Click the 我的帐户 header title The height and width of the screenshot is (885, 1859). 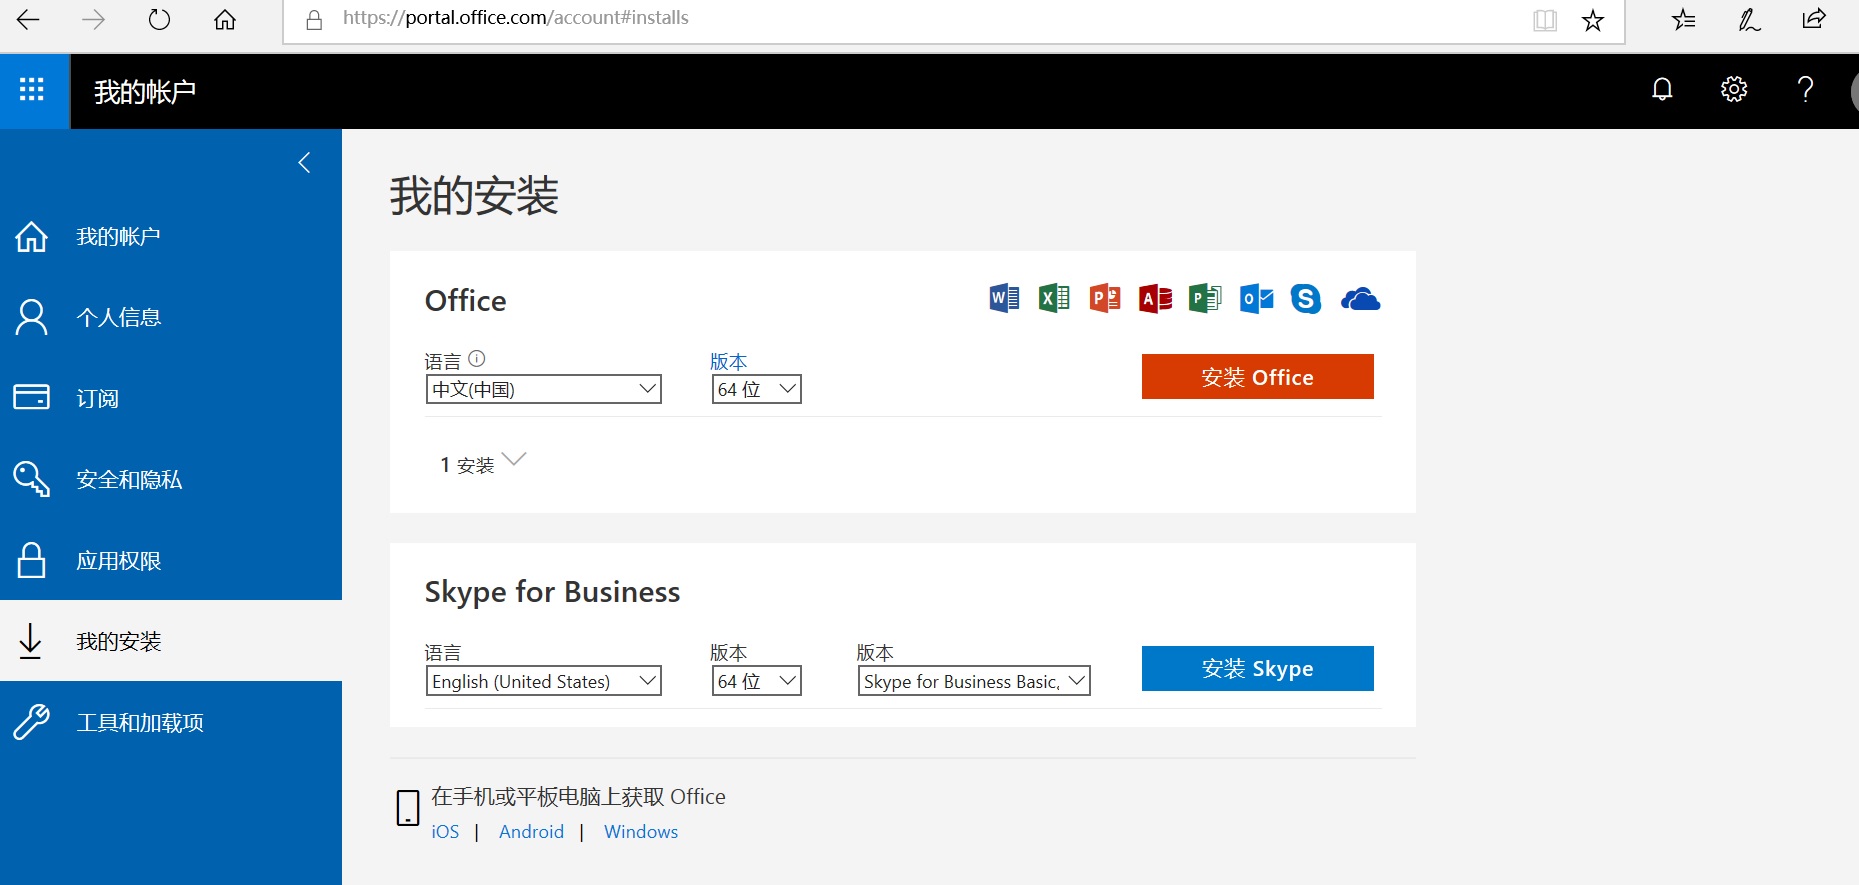click(x=145, y=91)
